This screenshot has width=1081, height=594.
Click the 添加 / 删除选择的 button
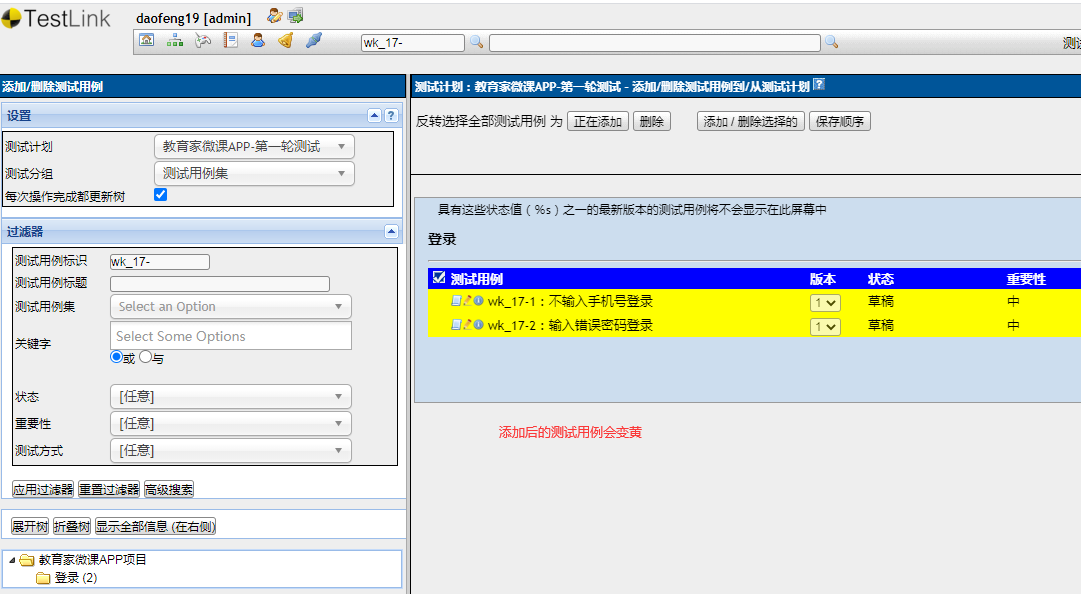pyautogui.click(x=750, y=121)
